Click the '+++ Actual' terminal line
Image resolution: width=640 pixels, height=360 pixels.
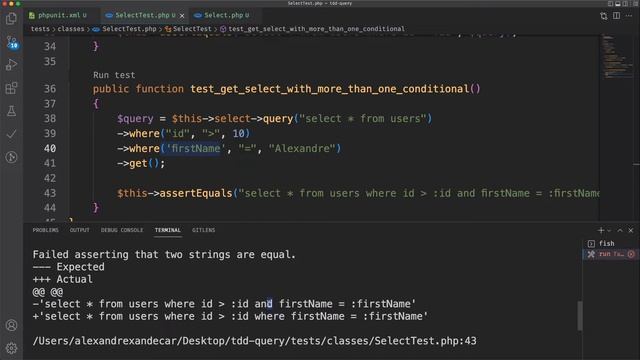(62, 279)
